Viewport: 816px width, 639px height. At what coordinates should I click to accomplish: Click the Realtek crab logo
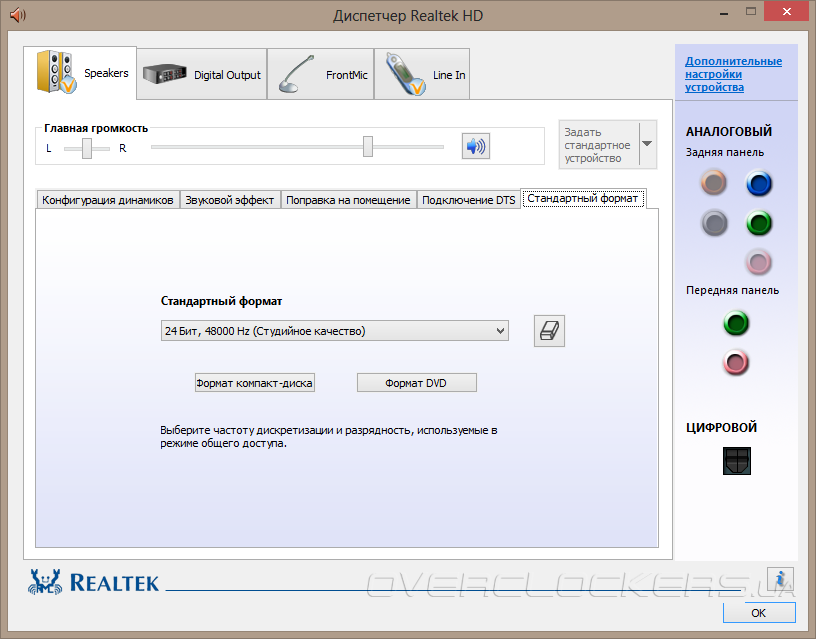pos(45,582)
